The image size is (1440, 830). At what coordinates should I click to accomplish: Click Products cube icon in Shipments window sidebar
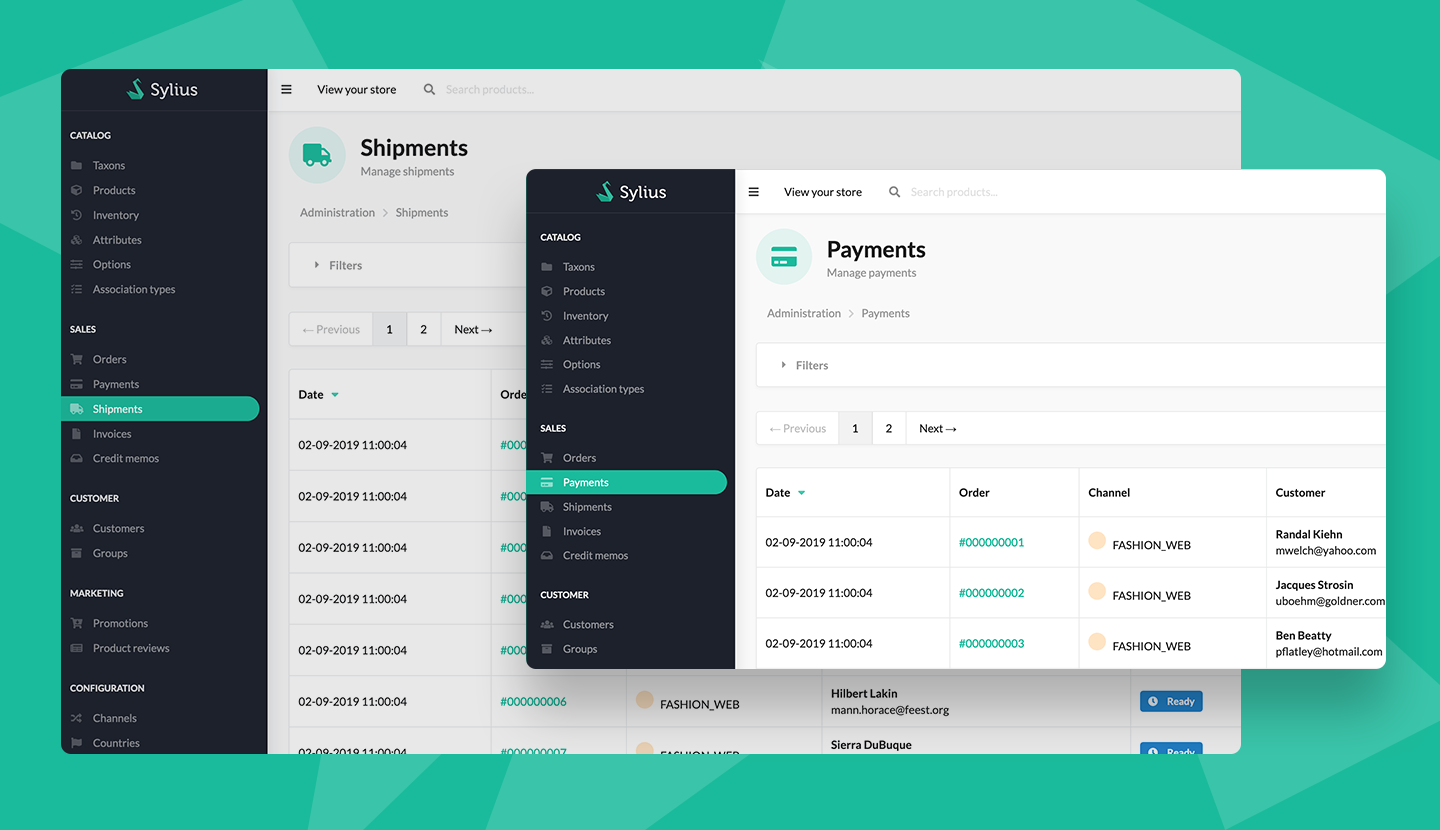[x=77, y=190]
